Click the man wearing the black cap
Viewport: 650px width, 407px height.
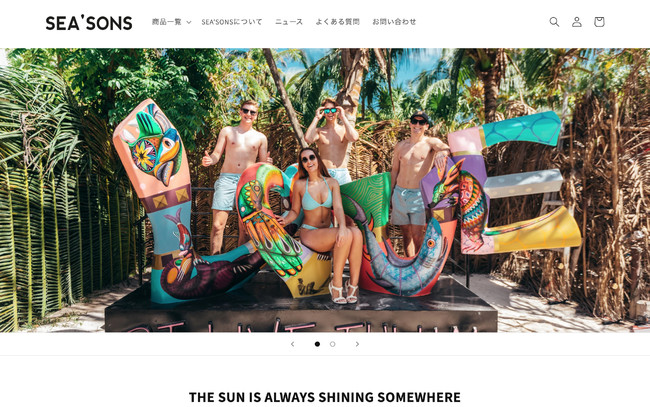click(419, 184)
